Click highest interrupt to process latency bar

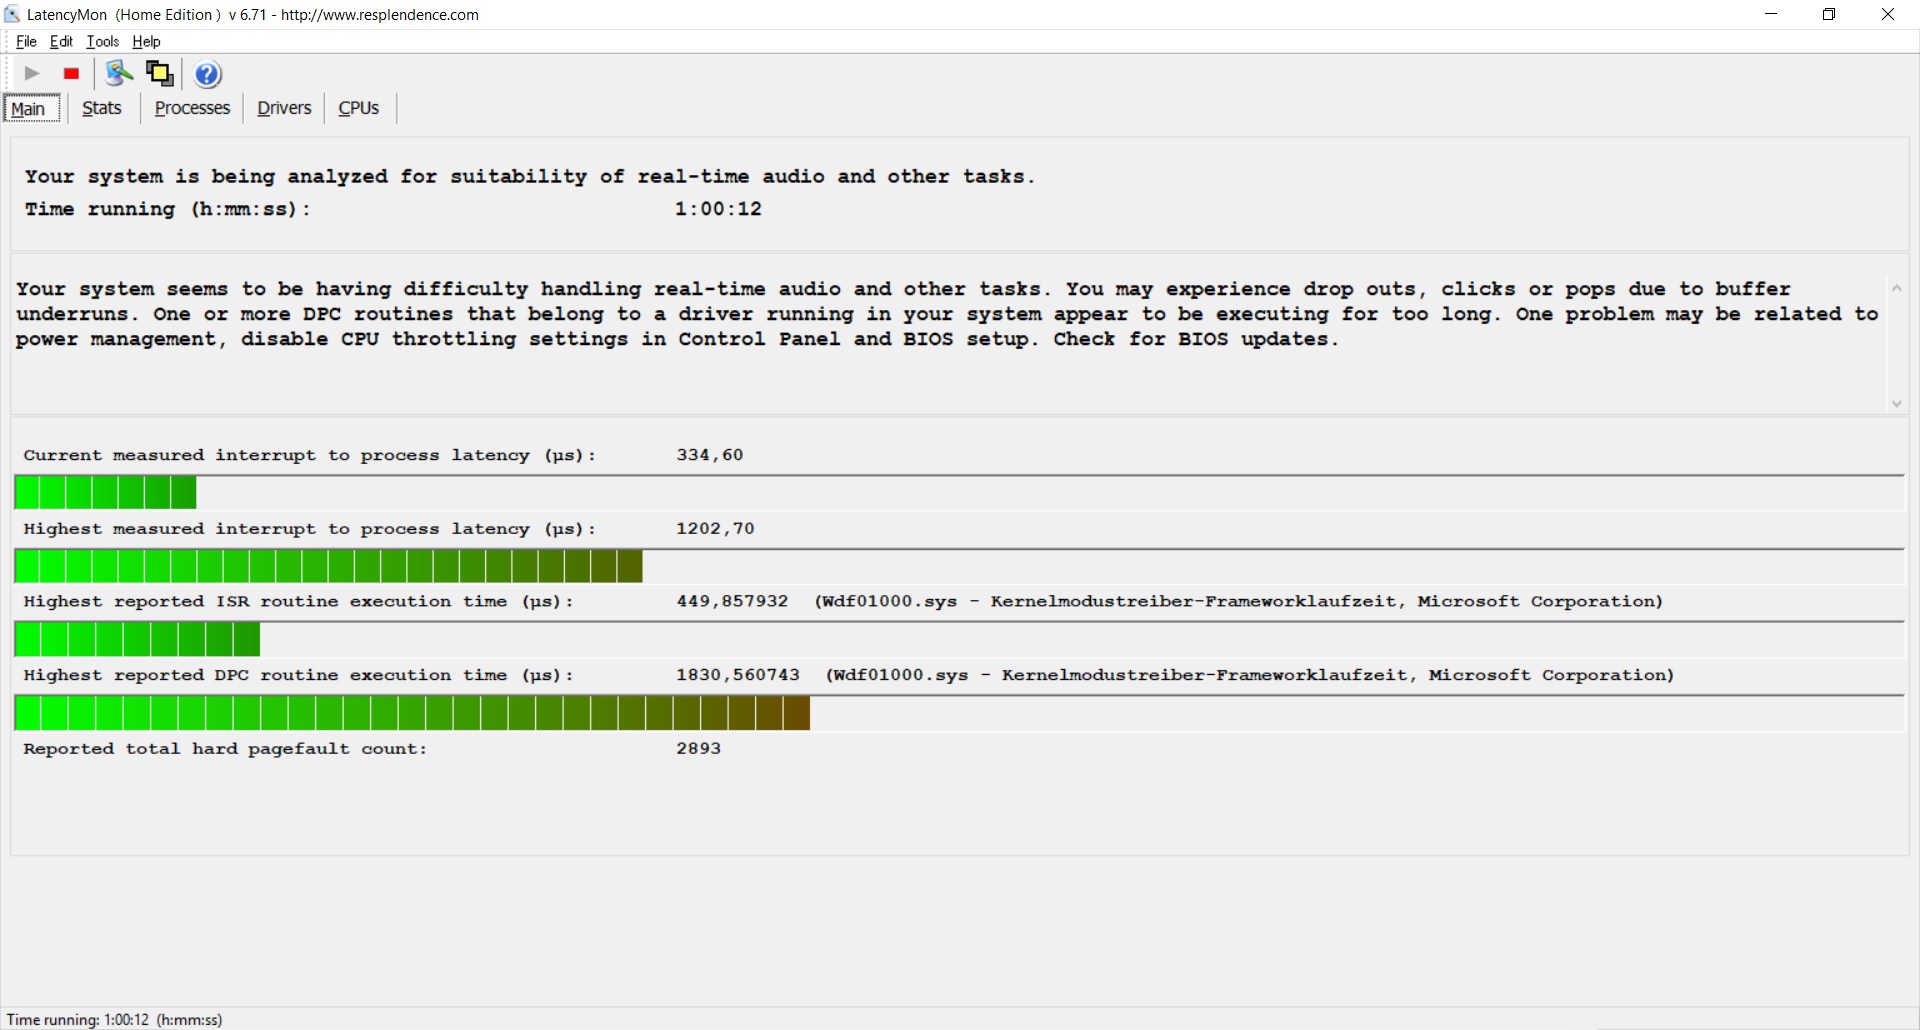(x=328, y=566)
